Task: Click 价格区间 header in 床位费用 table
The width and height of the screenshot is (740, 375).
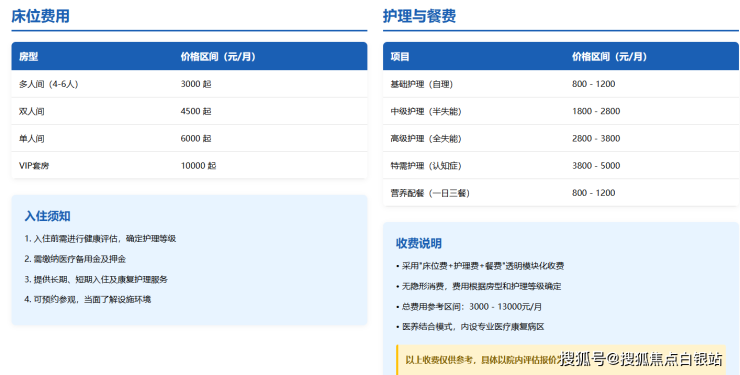Action: coord(218,57)
